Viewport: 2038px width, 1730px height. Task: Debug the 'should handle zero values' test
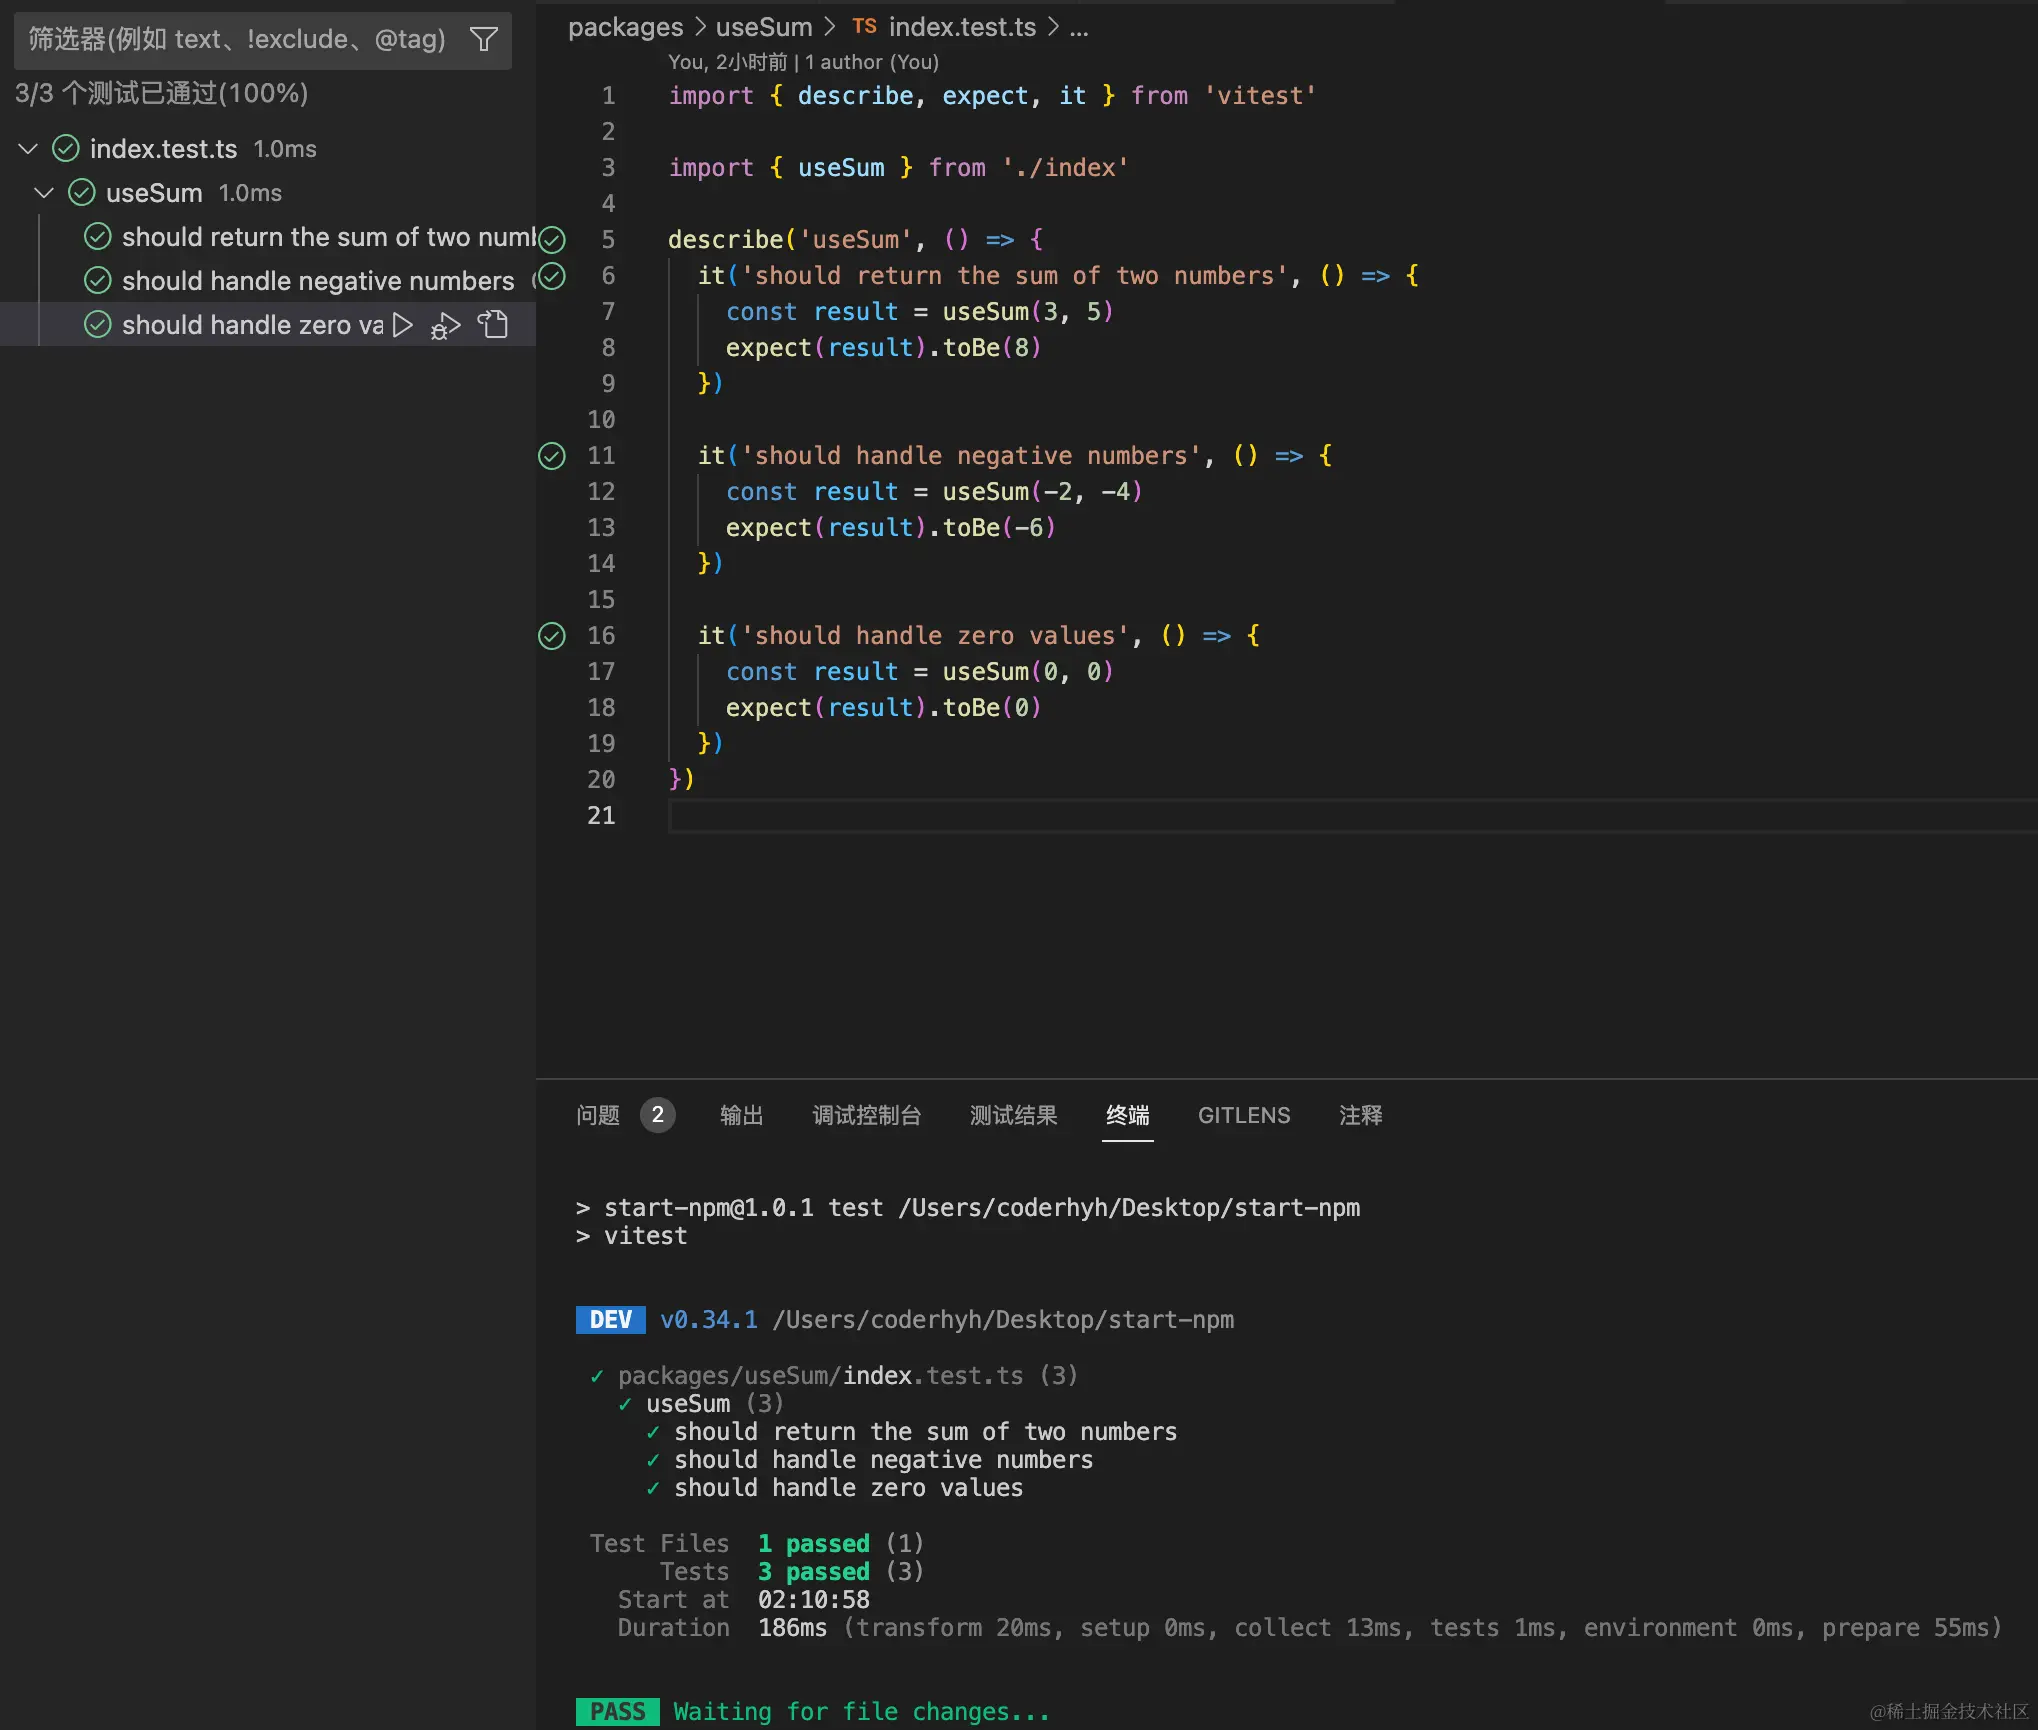(x=446, y=326)
